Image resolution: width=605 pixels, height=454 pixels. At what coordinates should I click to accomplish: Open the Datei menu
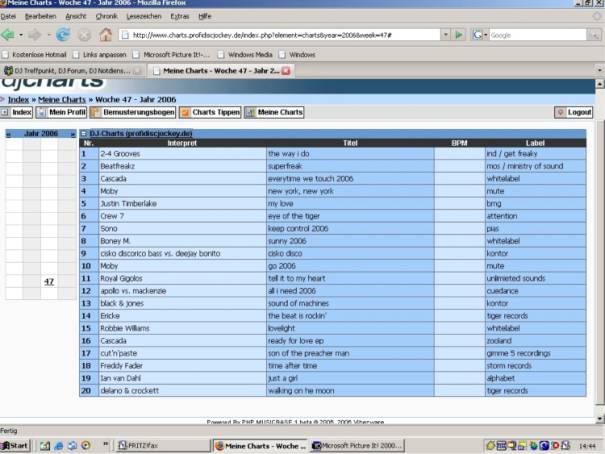[x=8, y=16]
